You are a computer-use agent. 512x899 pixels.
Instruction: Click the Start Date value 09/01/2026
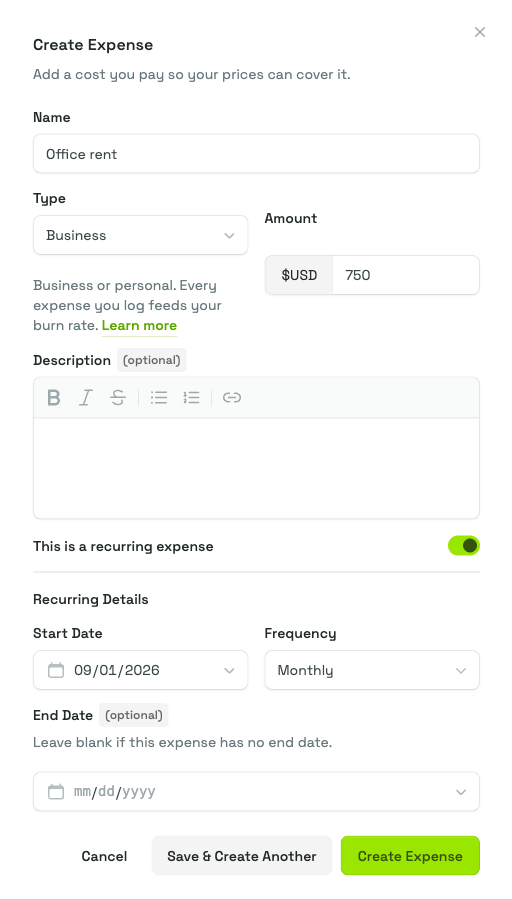(x=117, y=670)
